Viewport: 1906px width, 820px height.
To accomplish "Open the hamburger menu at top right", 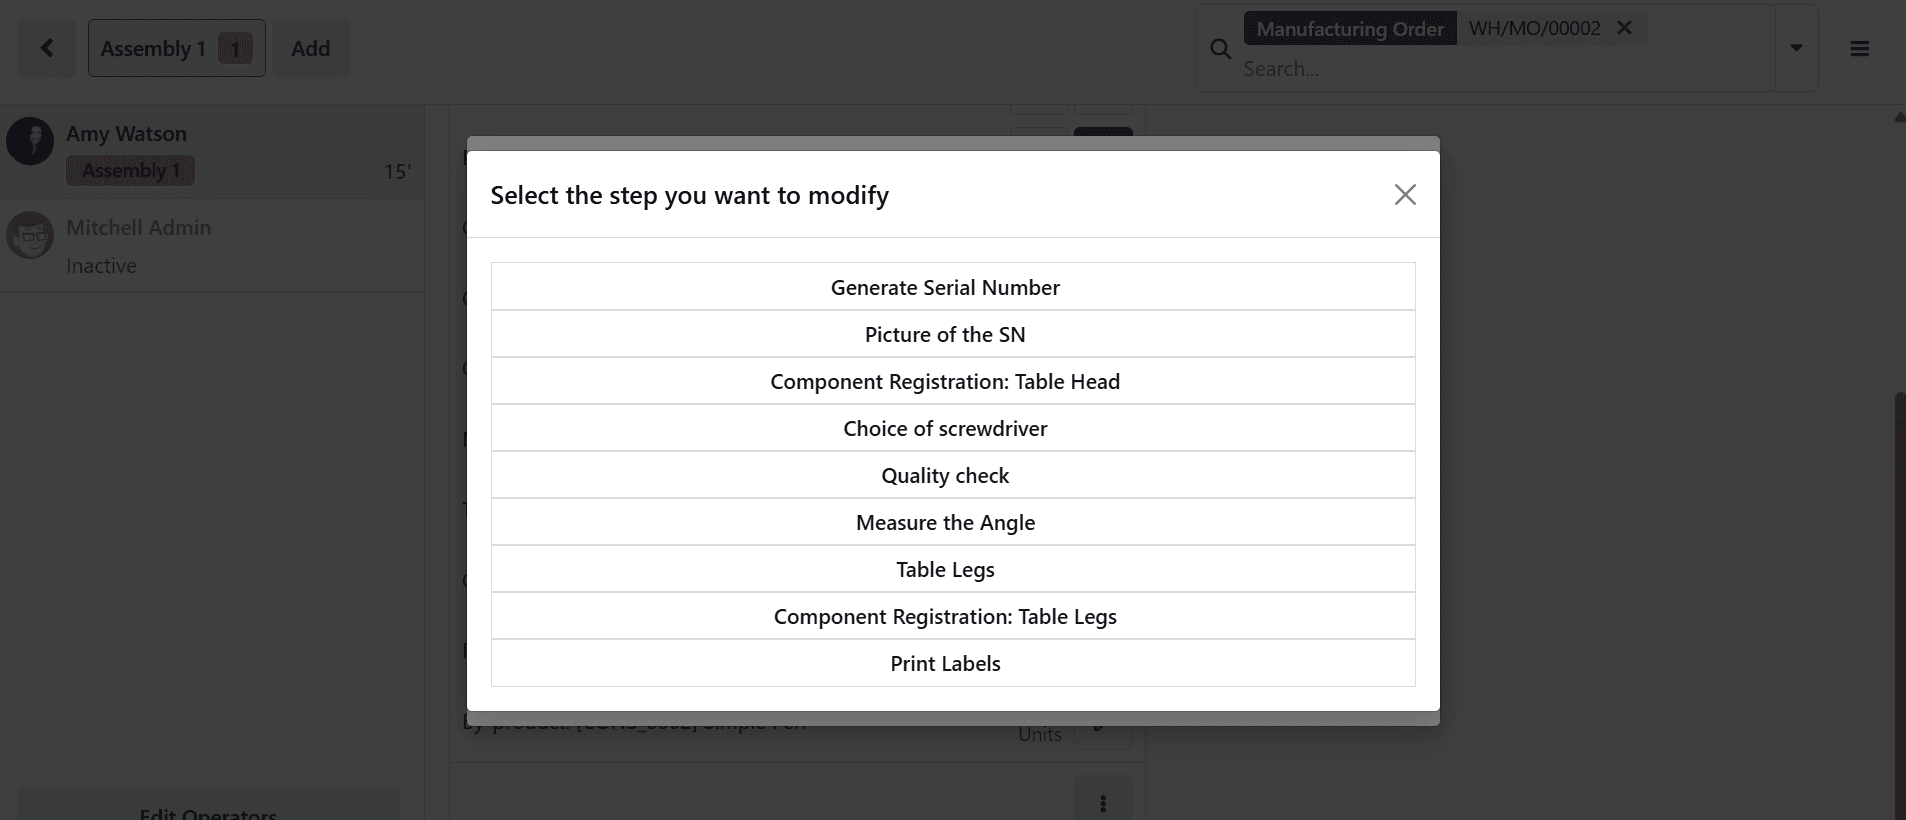I will [1860, 47].
